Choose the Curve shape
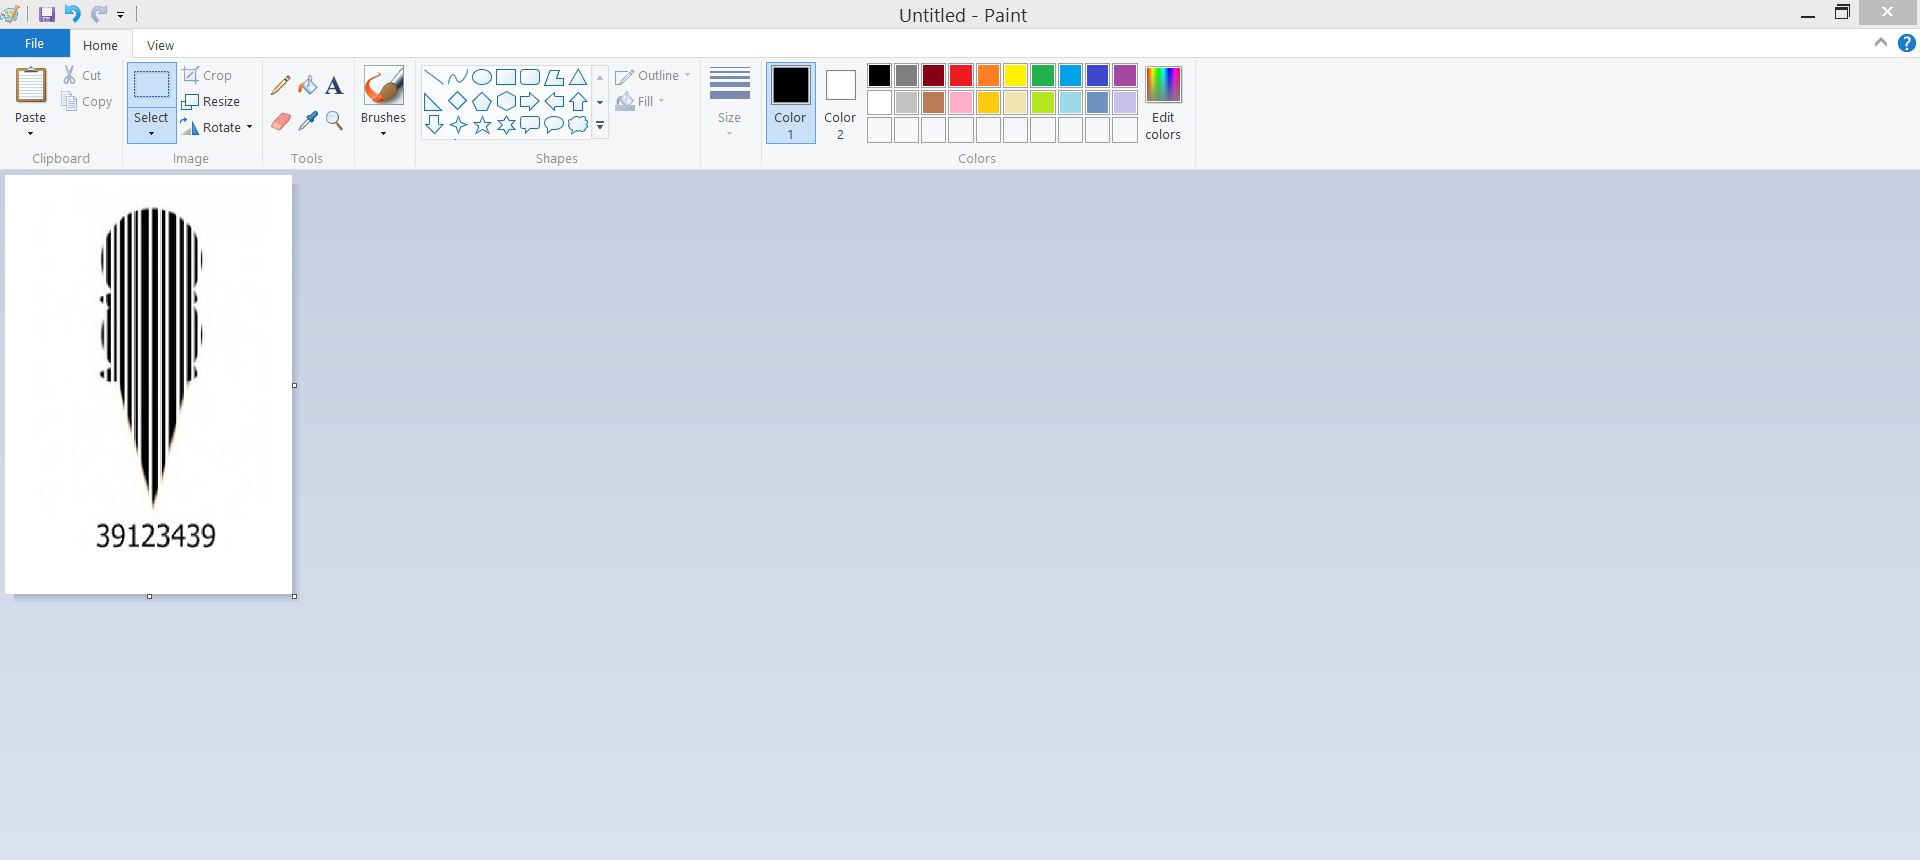 (457, 77)
